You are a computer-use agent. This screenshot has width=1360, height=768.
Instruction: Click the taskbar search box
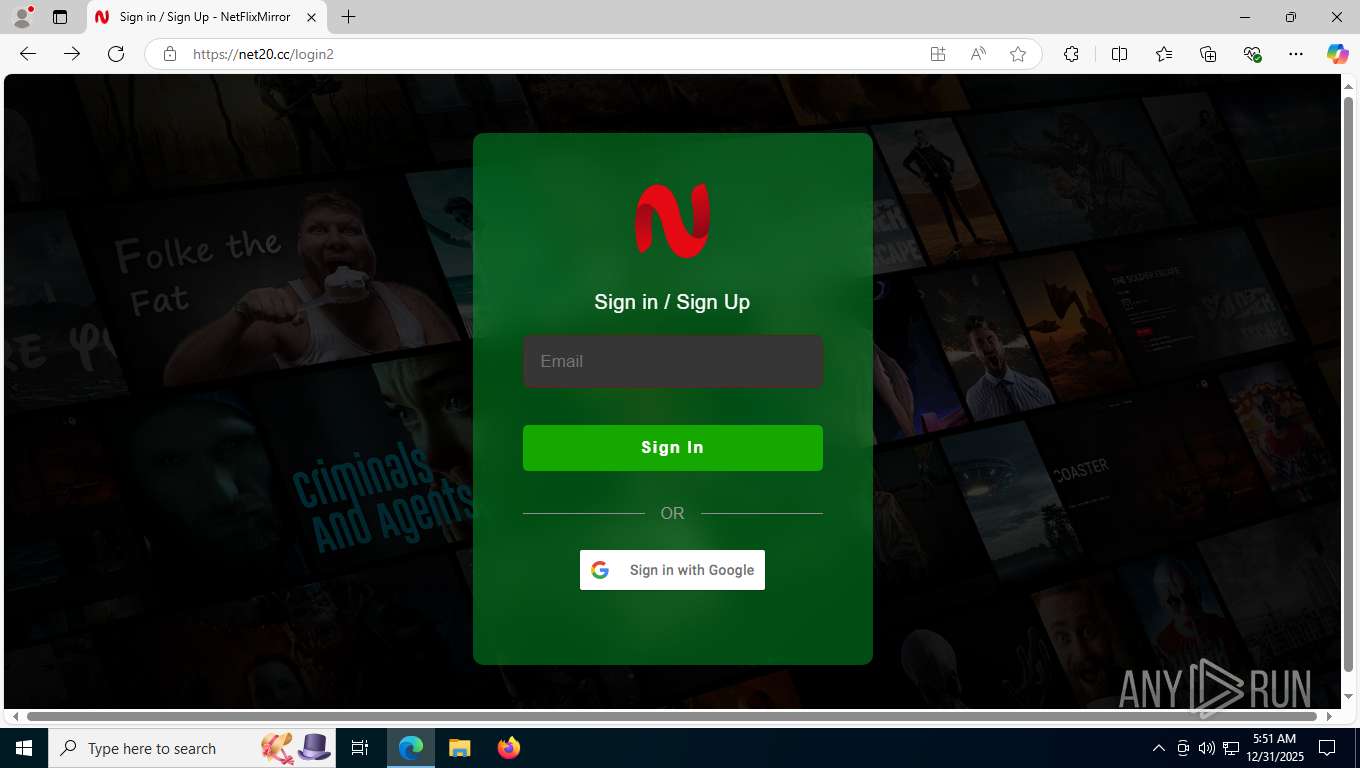coord(193,748)
